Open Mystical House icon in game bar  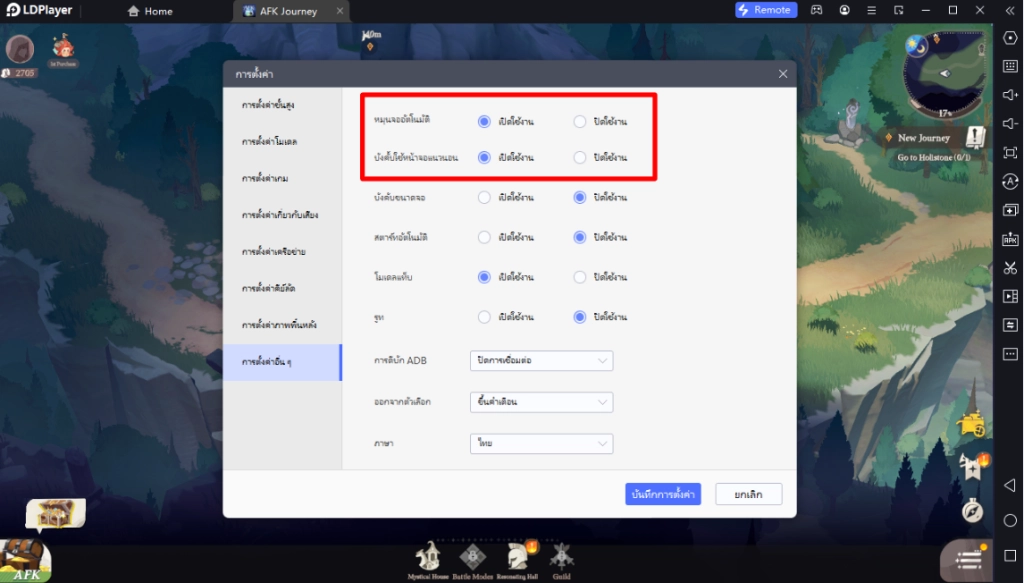point(428,560)
